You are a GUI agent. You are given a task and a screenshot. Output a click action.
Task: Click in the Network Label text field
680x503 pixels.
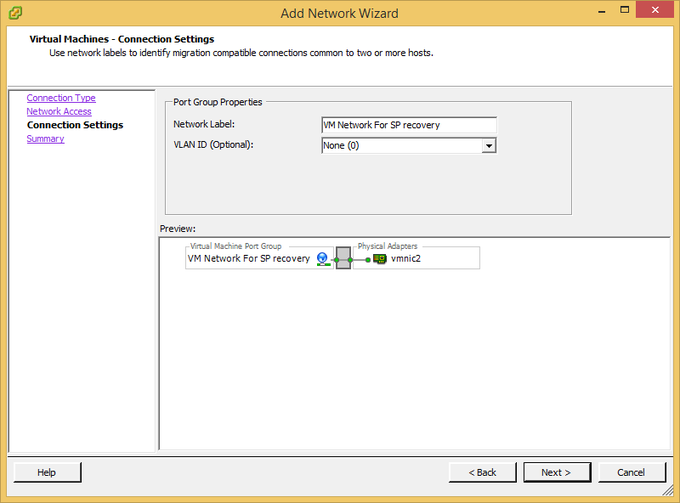point(408,125)
